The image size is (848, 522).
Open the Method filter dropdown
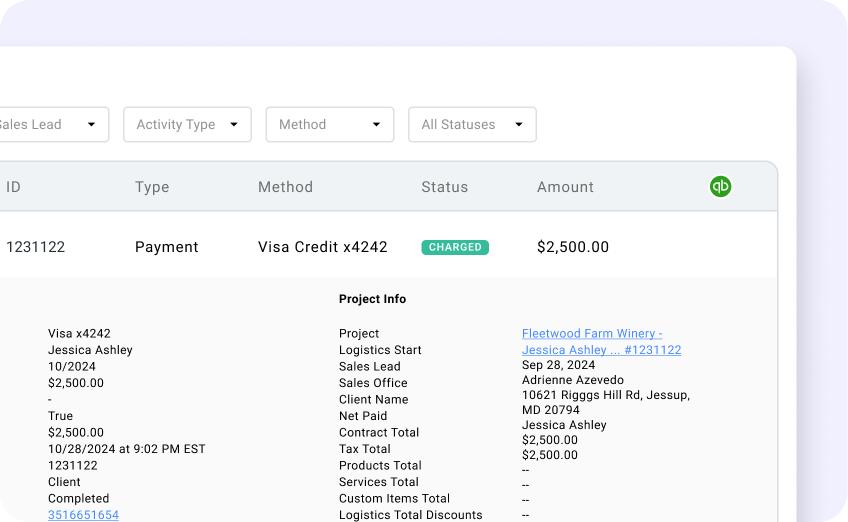329,125
